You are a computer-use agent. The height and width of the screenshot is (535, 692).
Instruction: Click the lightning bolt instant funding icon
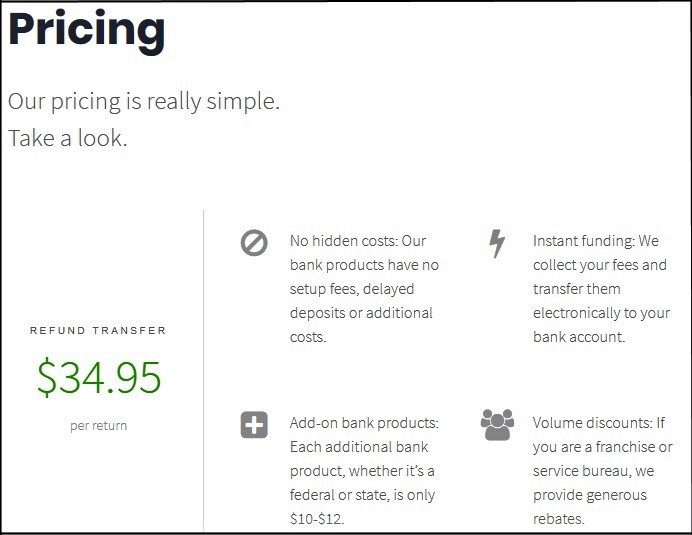click(x=496, y=243)
